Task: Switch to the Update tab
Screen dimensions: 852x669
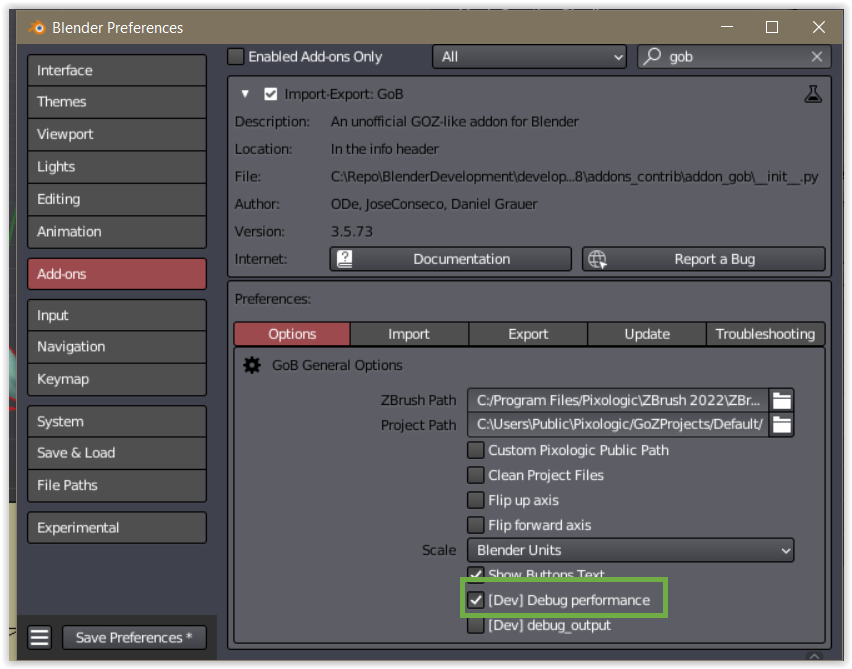Action: coord(647,334)
